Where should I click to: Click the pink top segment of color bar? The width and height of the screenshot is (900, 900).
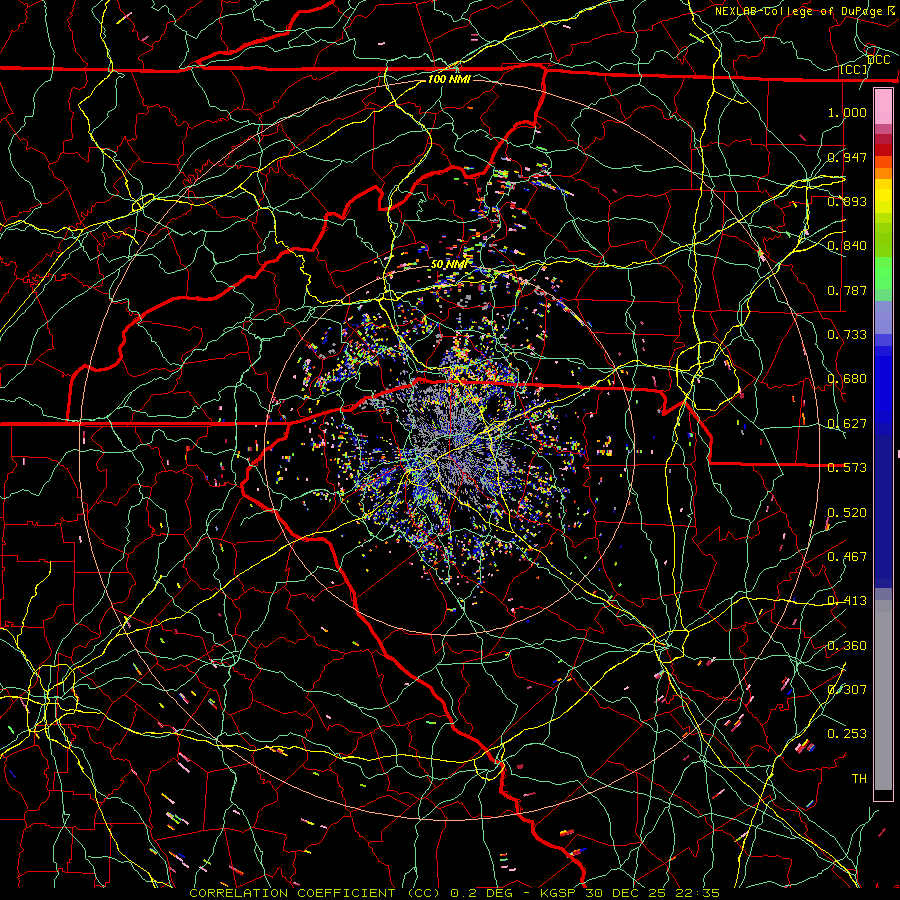click(883, 107)
